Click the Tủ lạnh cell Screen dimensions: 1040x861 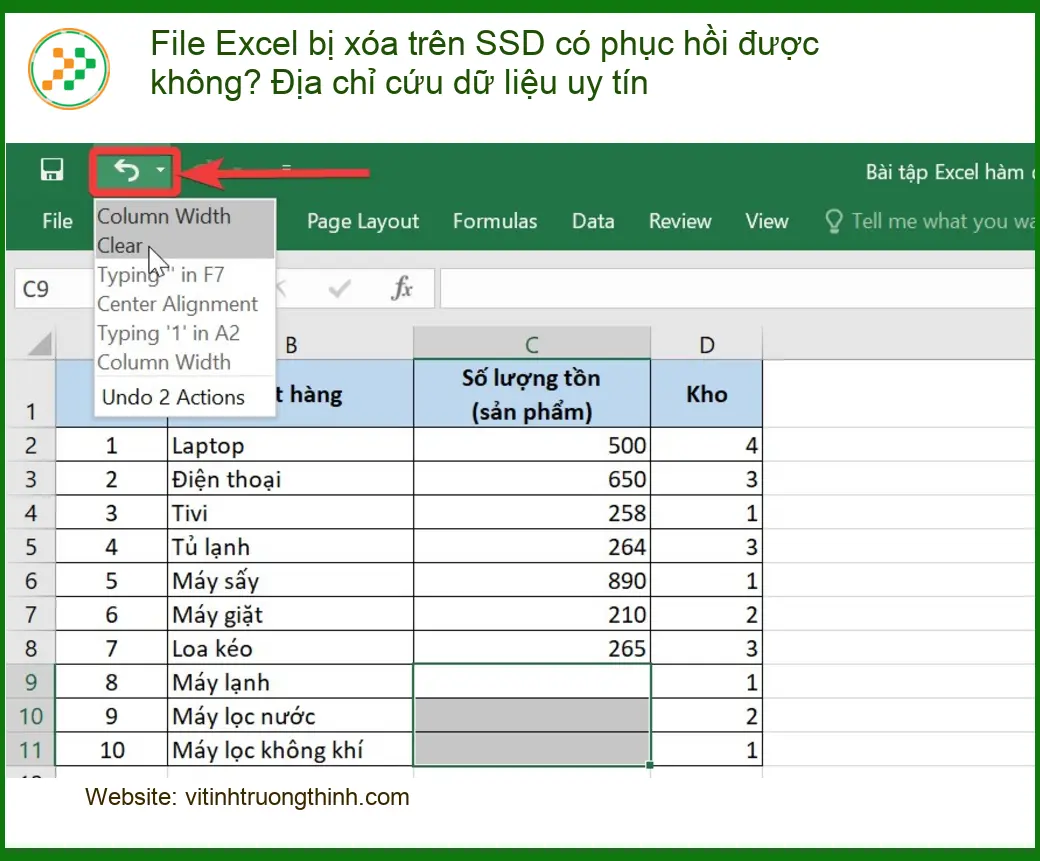tap(291, 547)
